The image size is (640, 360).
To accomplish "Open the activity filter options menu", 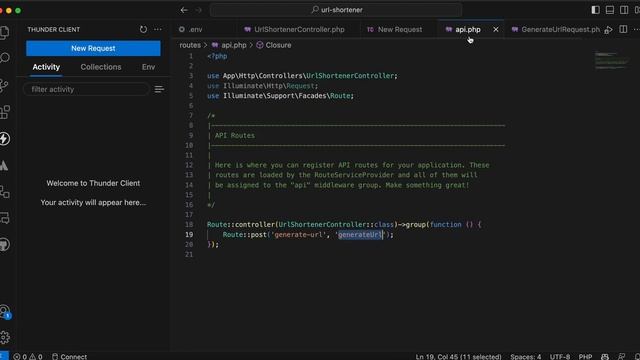I will coord(159,89).
